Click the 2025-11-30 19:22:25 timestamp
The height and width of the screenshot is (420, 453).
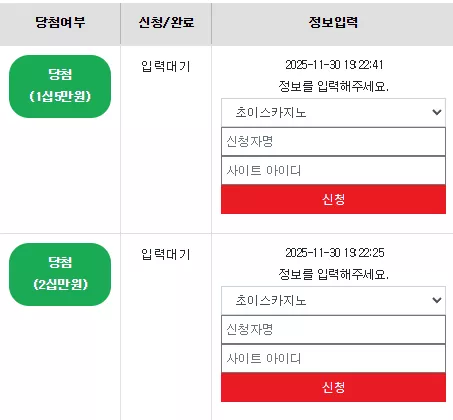coord(335,253)
